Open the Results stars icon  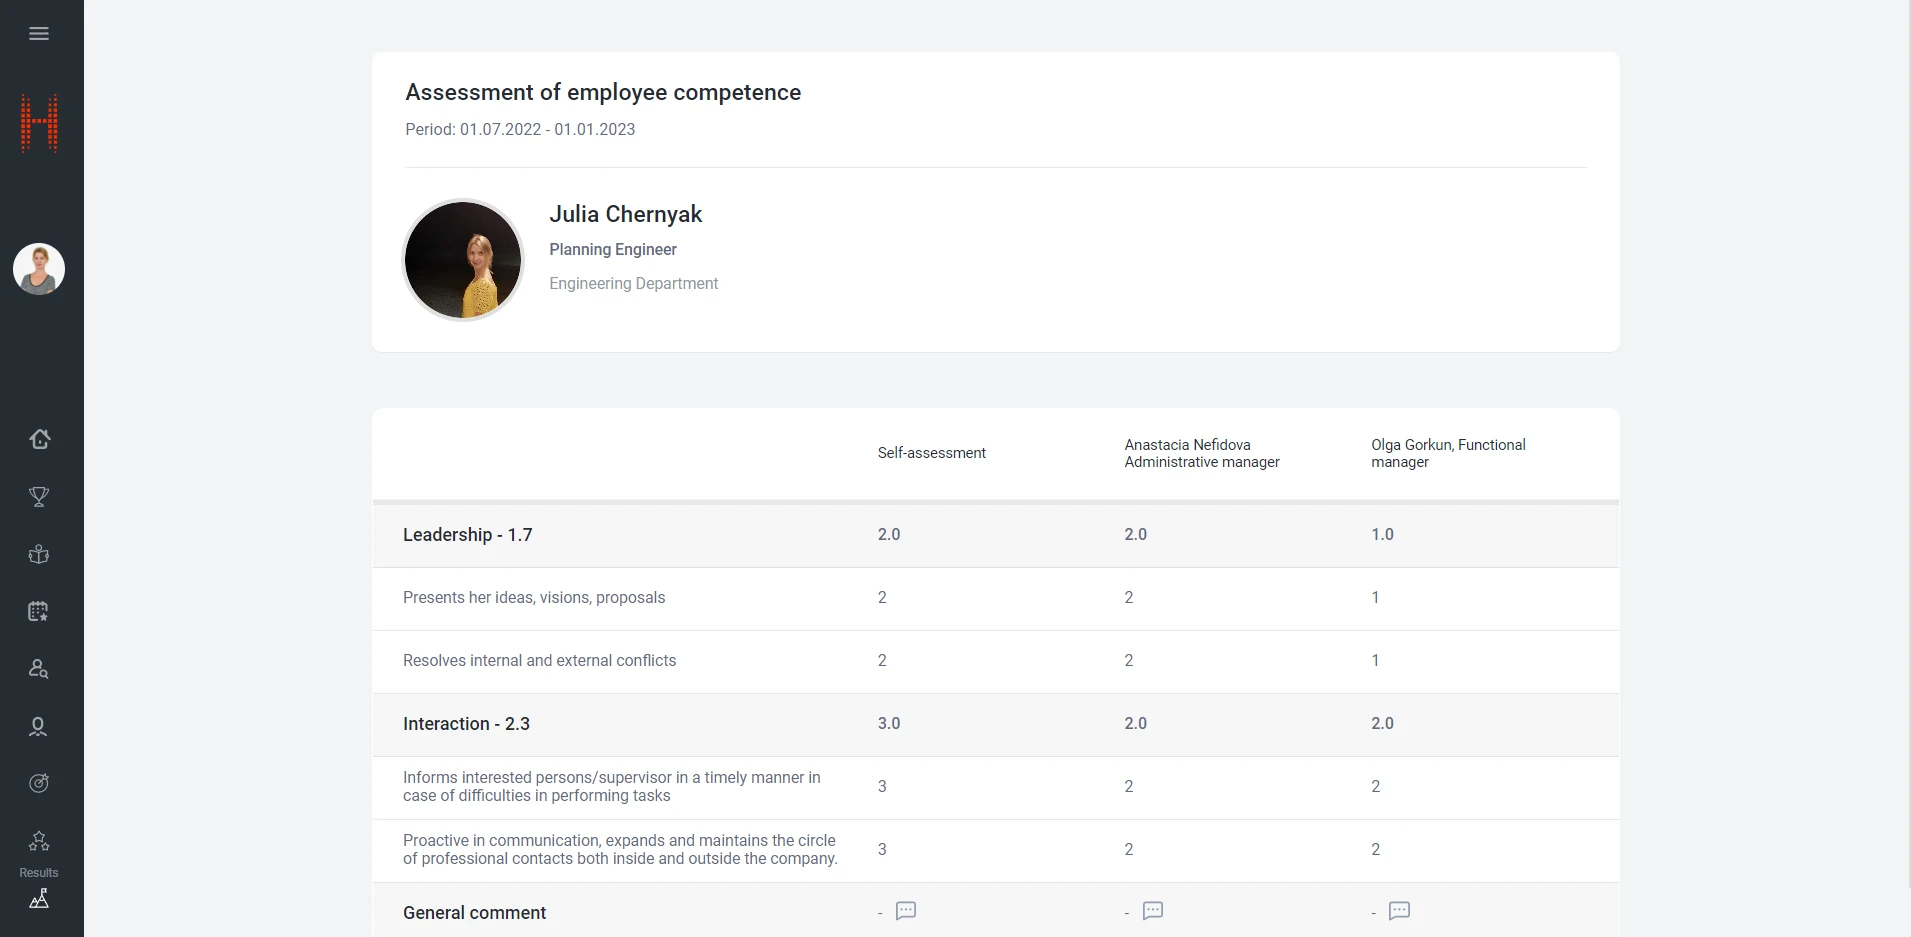(x=39, y=843)
